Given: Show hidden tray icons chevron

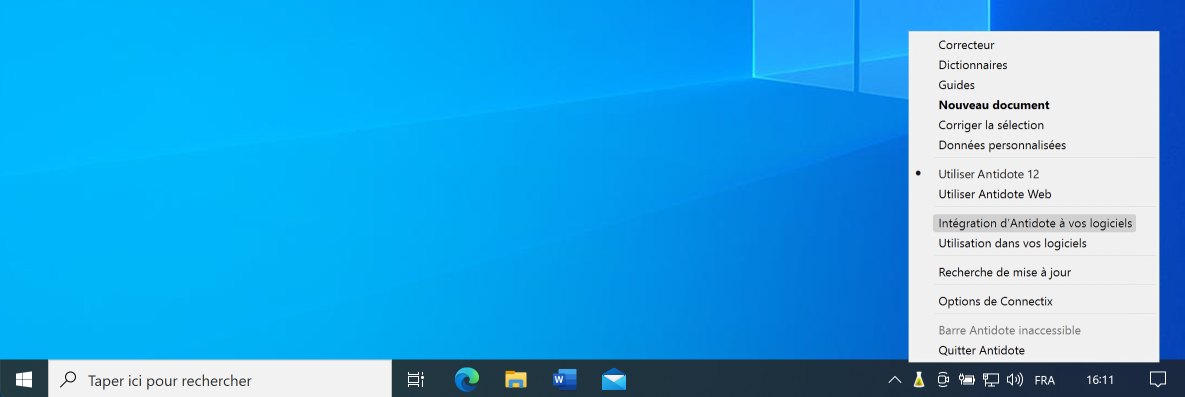Looking at the screenshot, I should [x=894, y=380].
